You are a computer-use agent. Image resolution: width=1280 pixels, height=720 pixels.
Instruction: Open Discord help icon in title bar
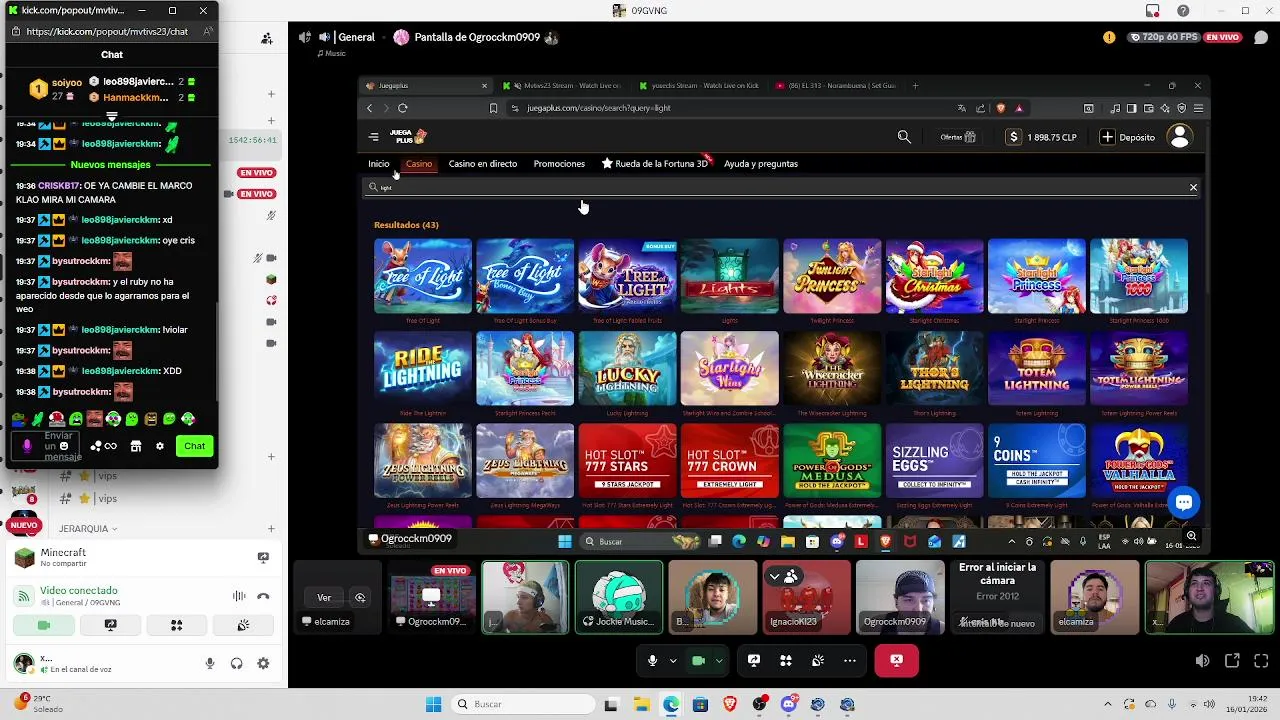pos(1183,11)
